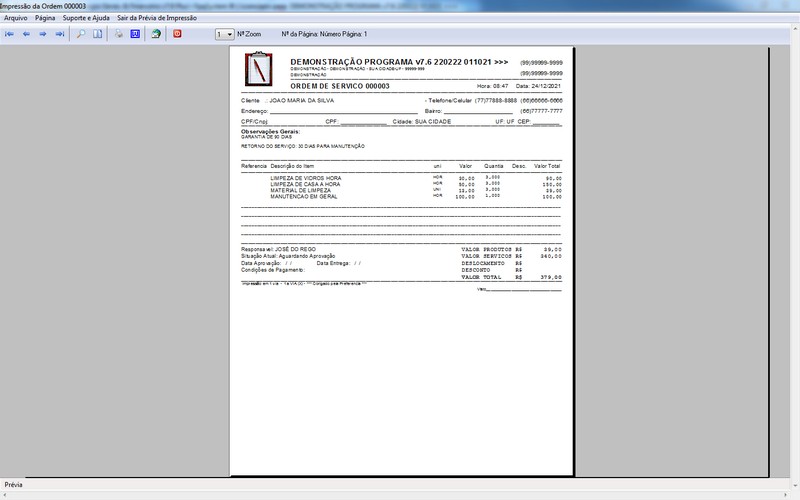Click the Valor Total column header
The width and height of the screenshot is (800, 500).
[547, 166]
